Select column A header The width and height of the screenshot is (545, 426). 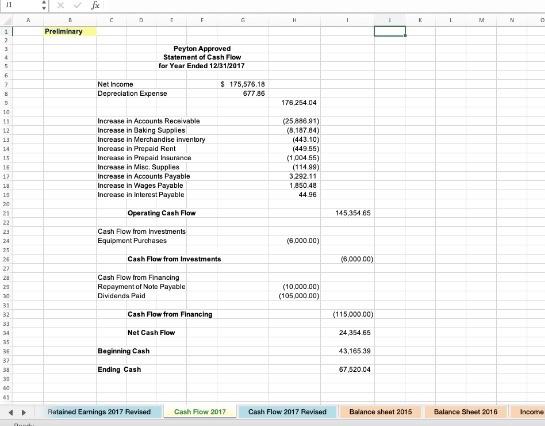28,20
